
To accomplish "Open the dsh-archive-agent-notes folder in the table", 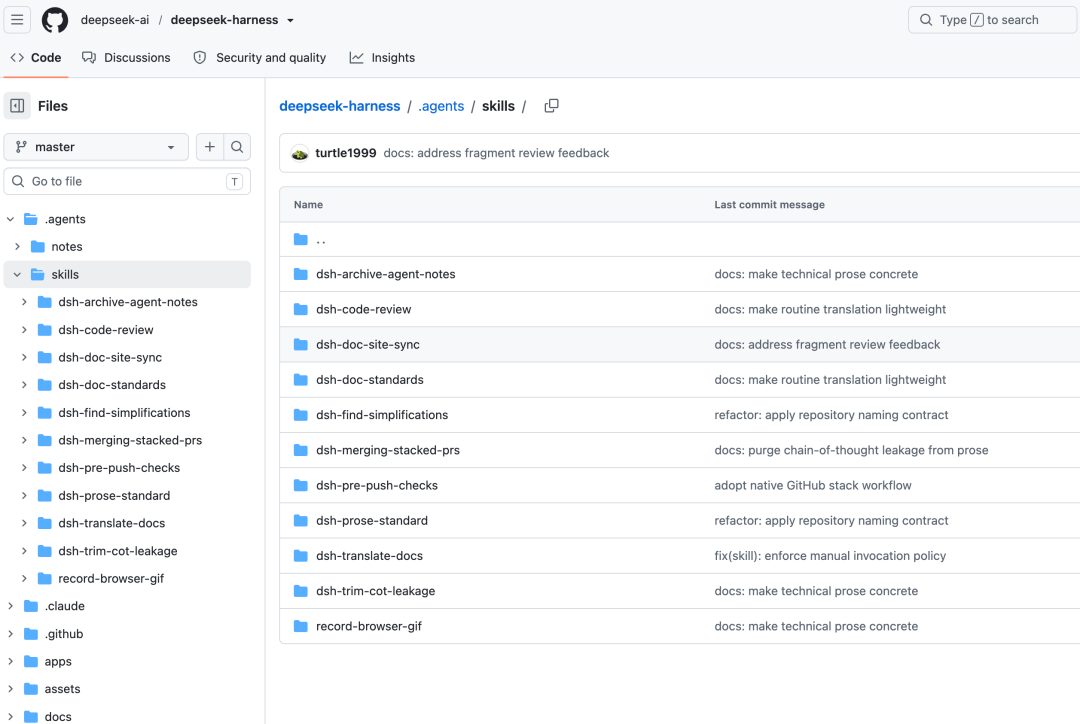I will tap(386, 274).
